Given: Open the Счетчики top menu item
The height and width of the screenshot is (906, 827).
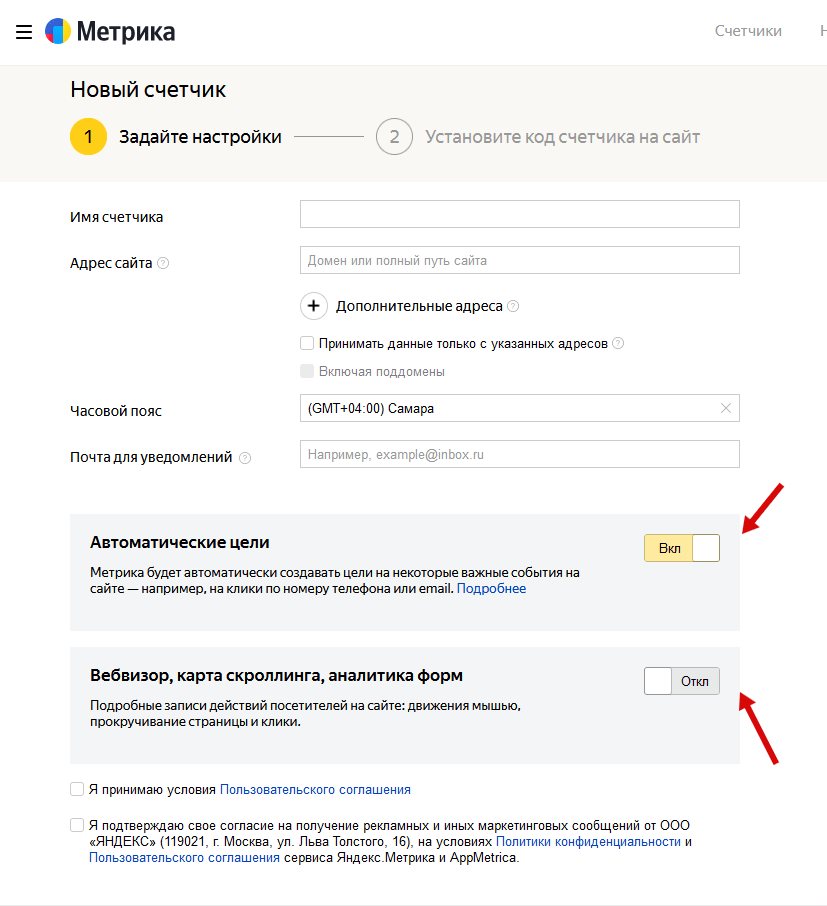Looking at the screenshot, I should click(x=748, y=31).
